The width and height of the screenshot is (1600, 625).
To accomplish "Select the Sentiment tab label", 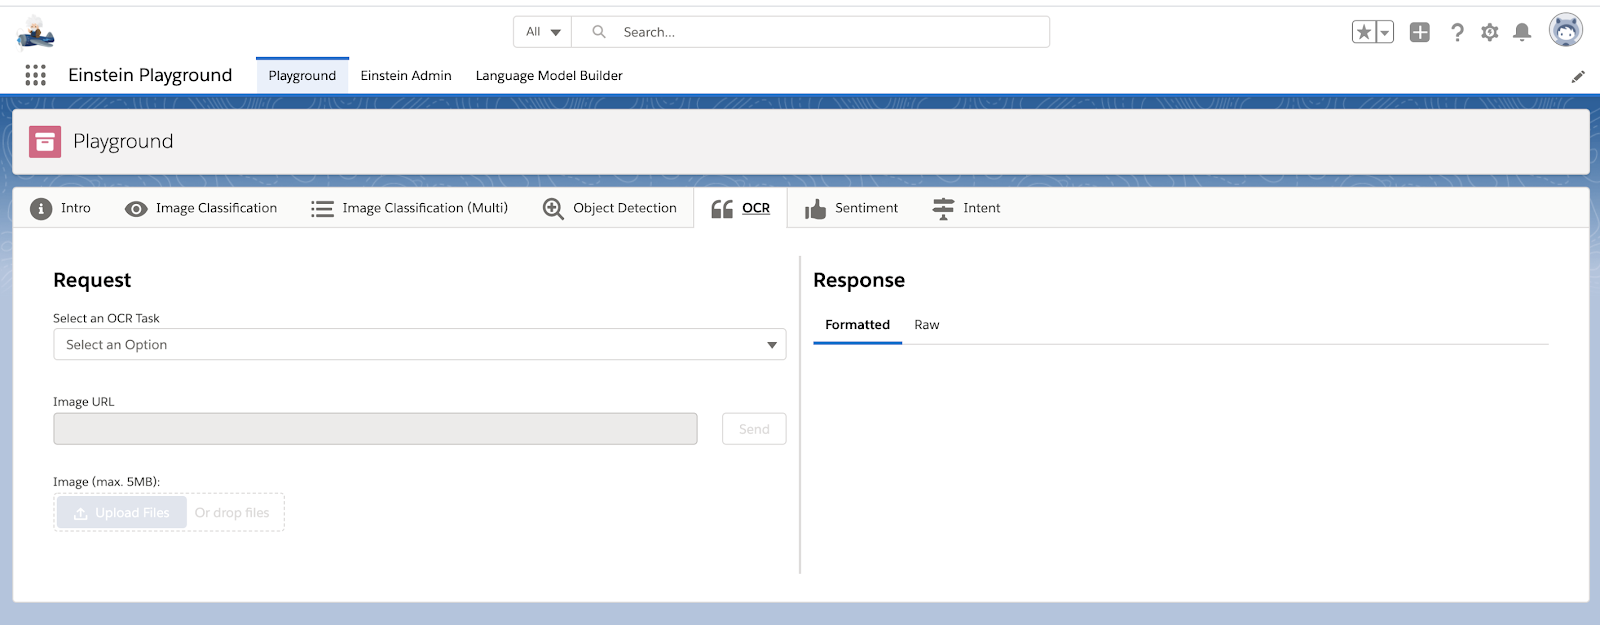I will (866, 208).
